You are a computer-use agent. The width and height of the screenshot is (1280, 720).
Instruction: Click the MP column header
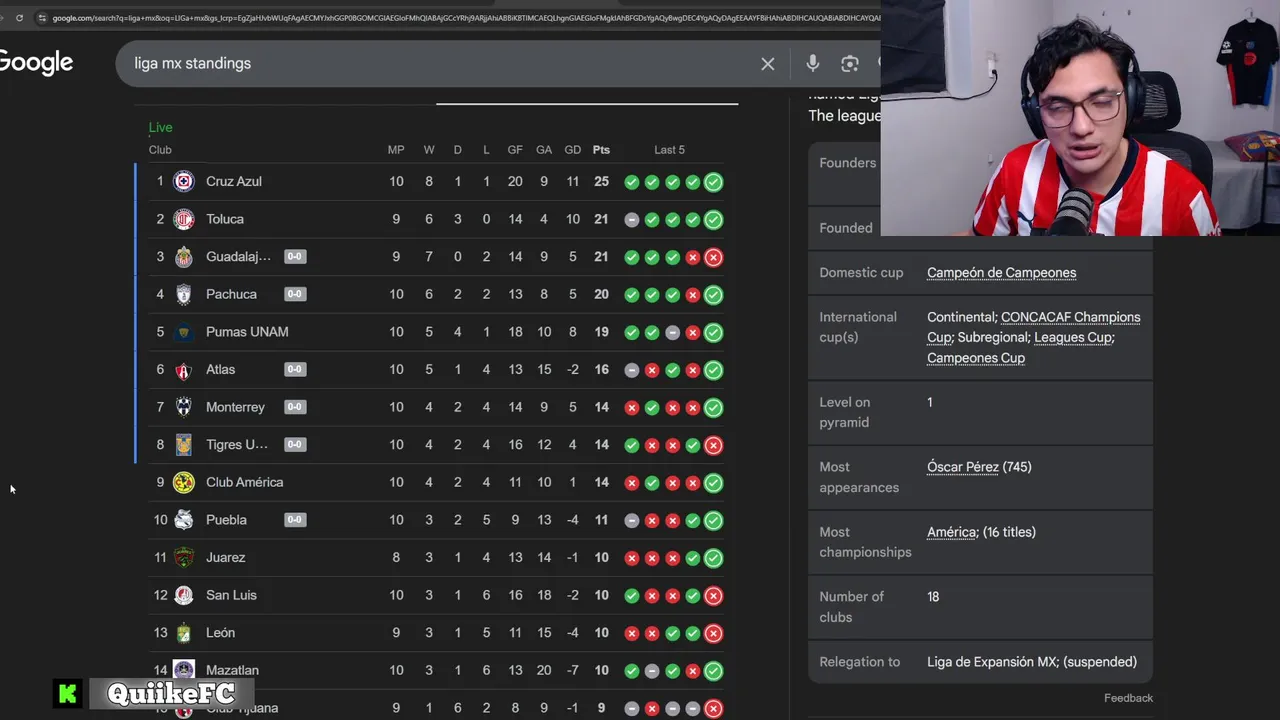point(396,150)
